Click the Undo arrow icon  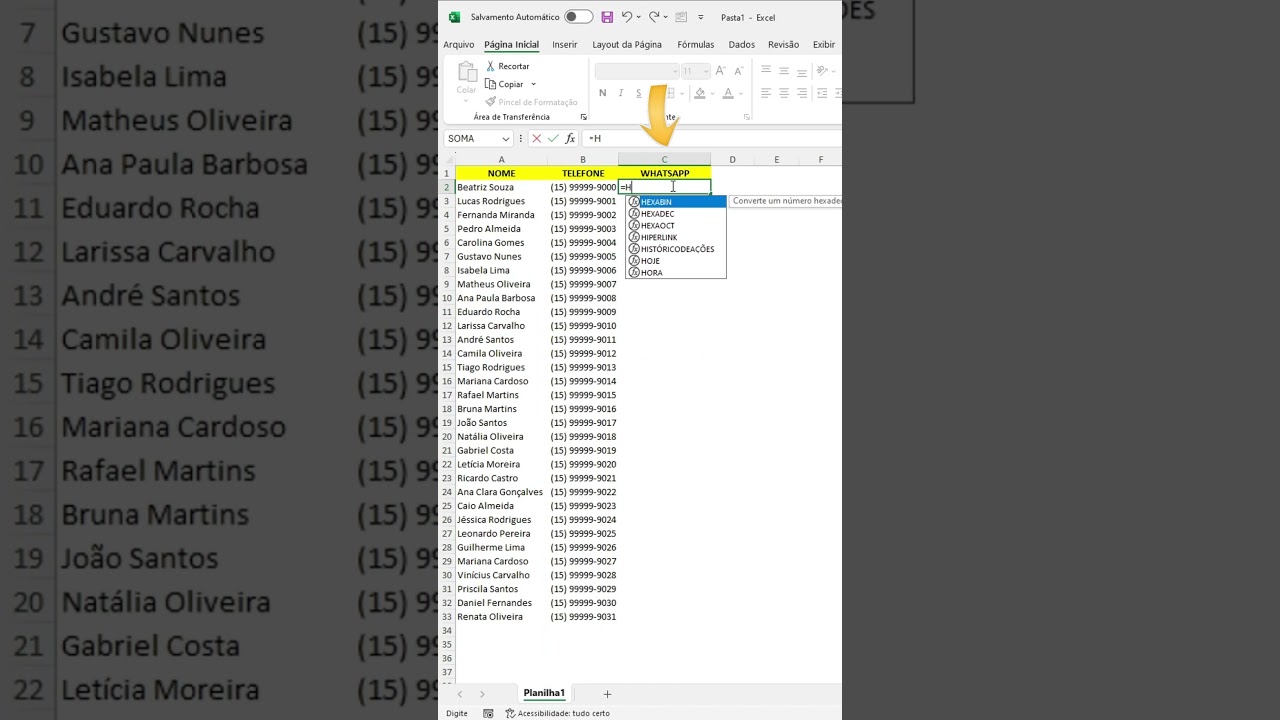pos(627,17)
